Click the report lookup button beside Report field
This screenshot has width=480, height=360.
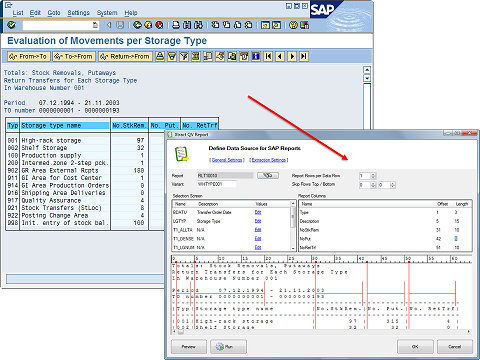(268, 175)
